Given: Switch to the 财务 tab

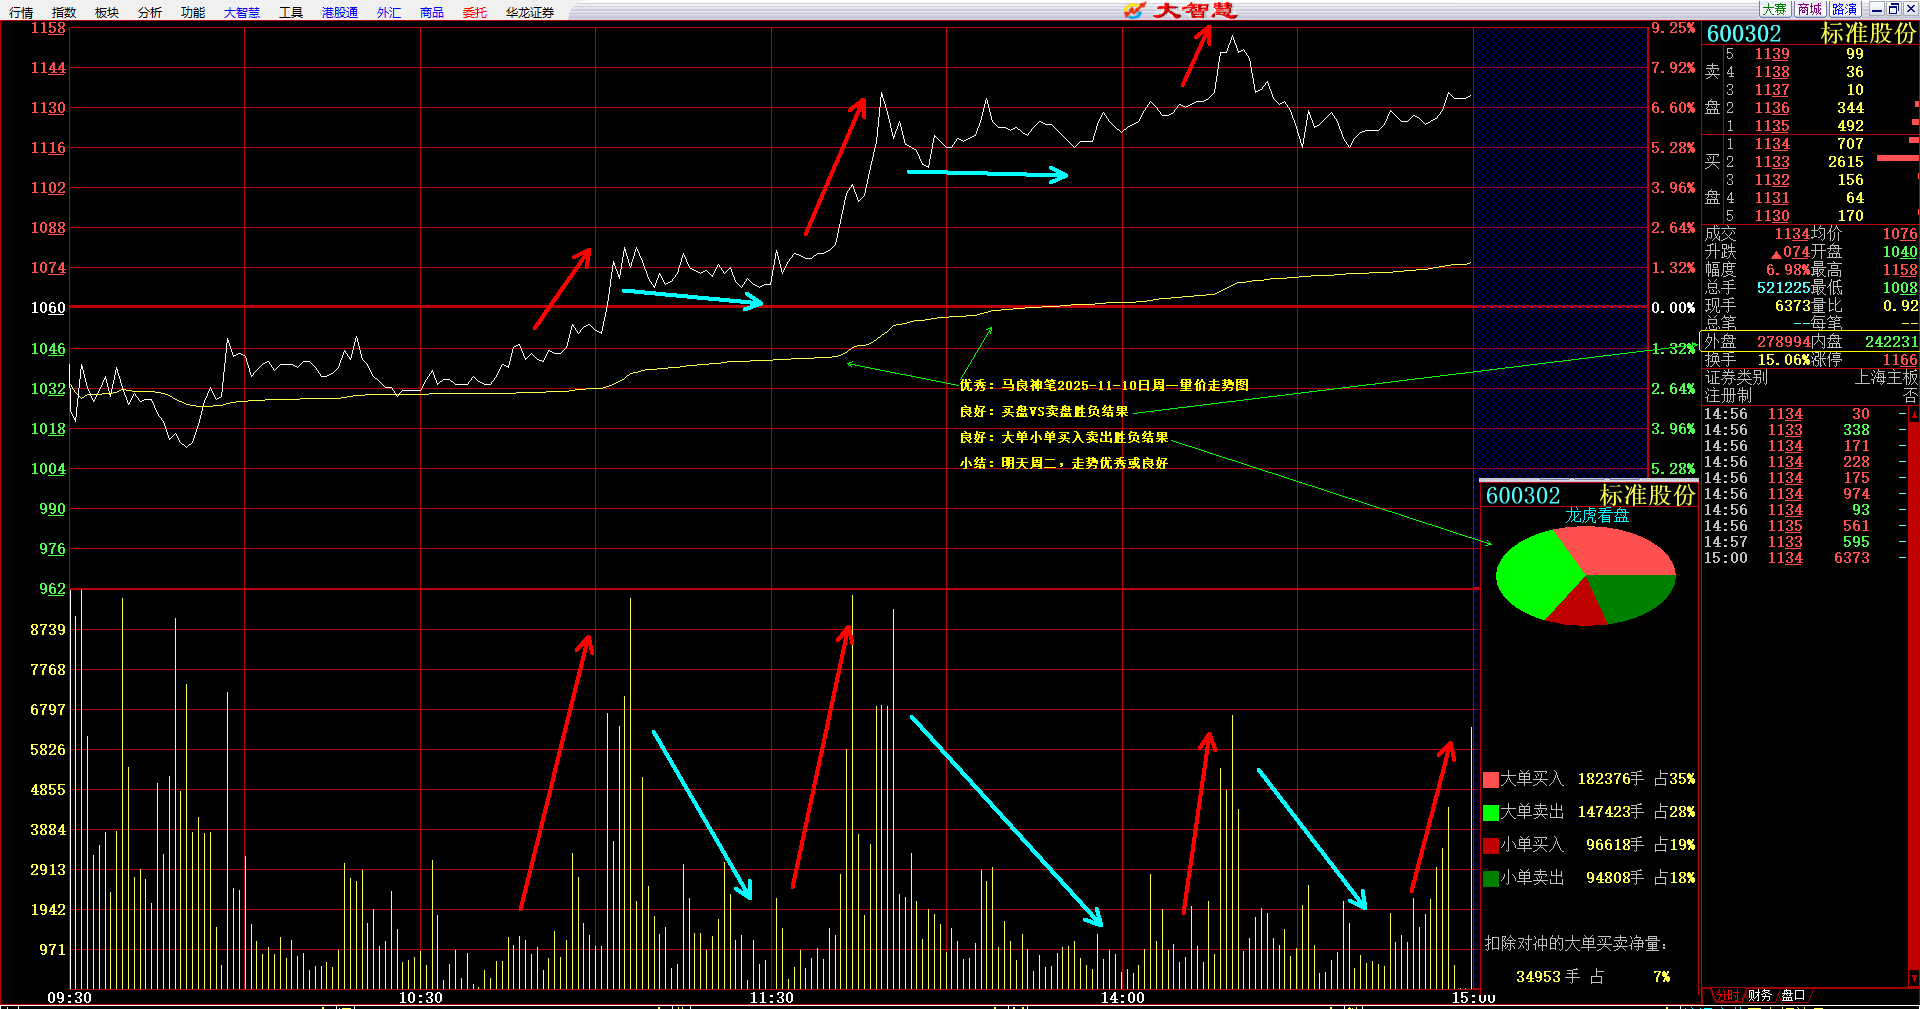Looking at the screenshot, I should (1760, 996).
